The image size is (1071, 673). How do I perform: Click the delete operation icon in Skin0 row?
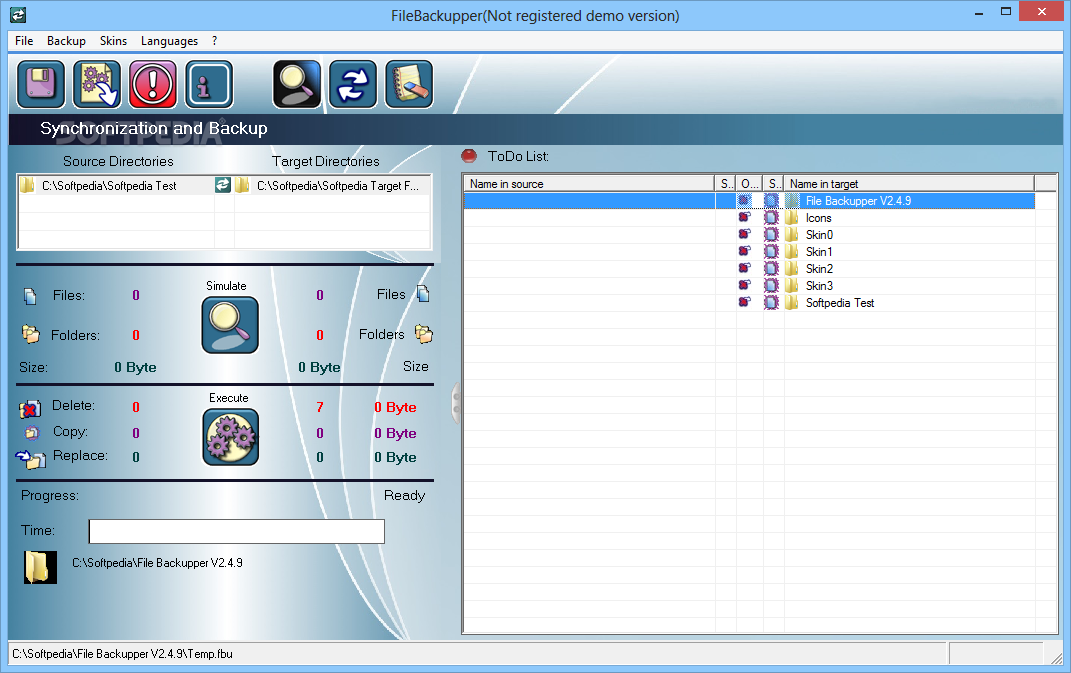point(745,234)
